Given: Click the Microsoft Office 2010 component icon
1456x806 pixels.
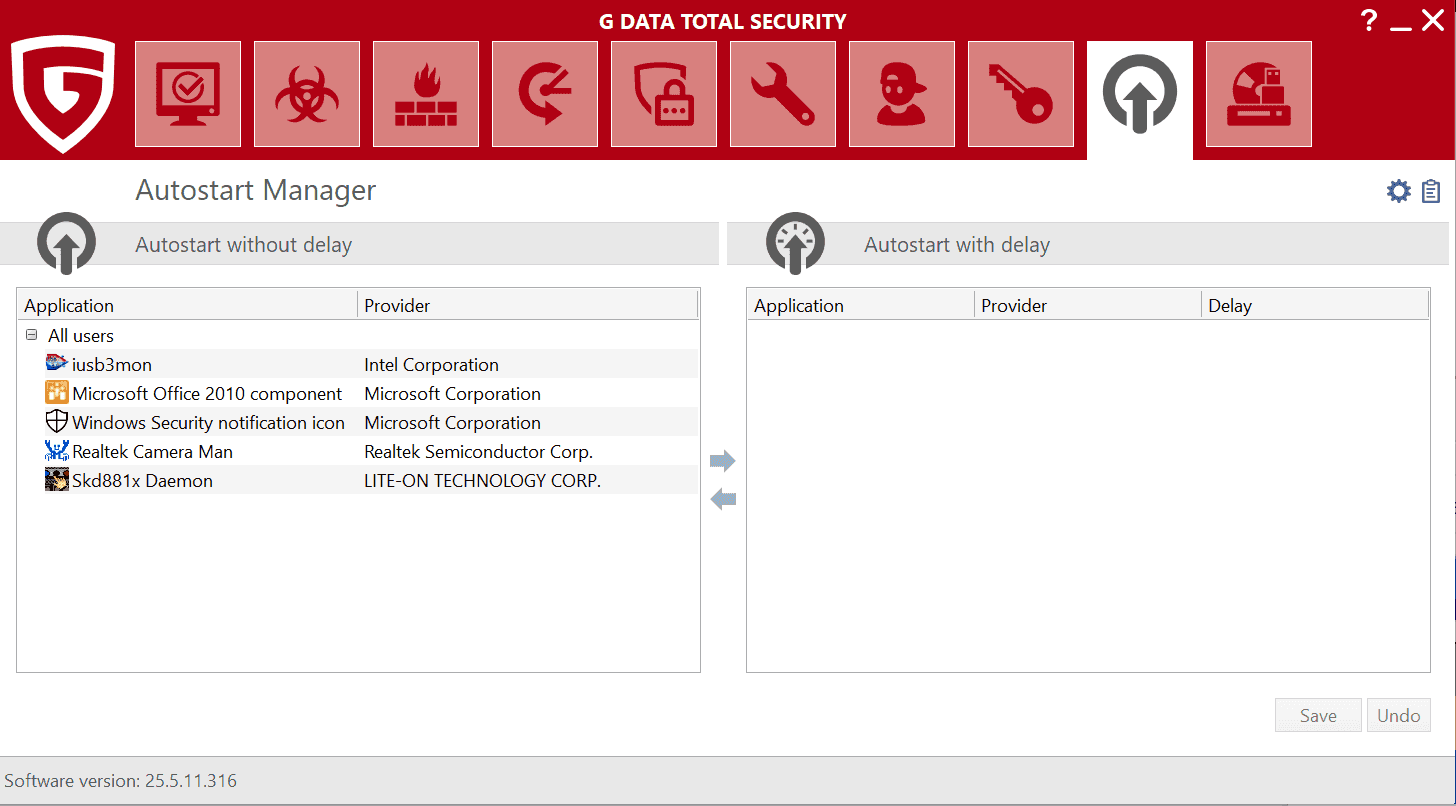Looking at the screenshot, I should click(57, 393).
